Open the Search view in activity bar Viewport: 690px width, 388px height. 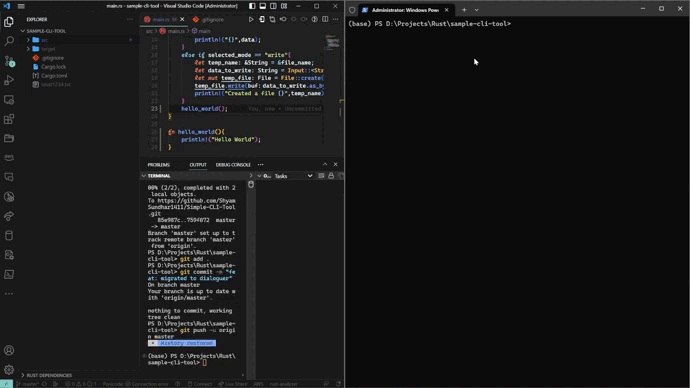[9, 41]
